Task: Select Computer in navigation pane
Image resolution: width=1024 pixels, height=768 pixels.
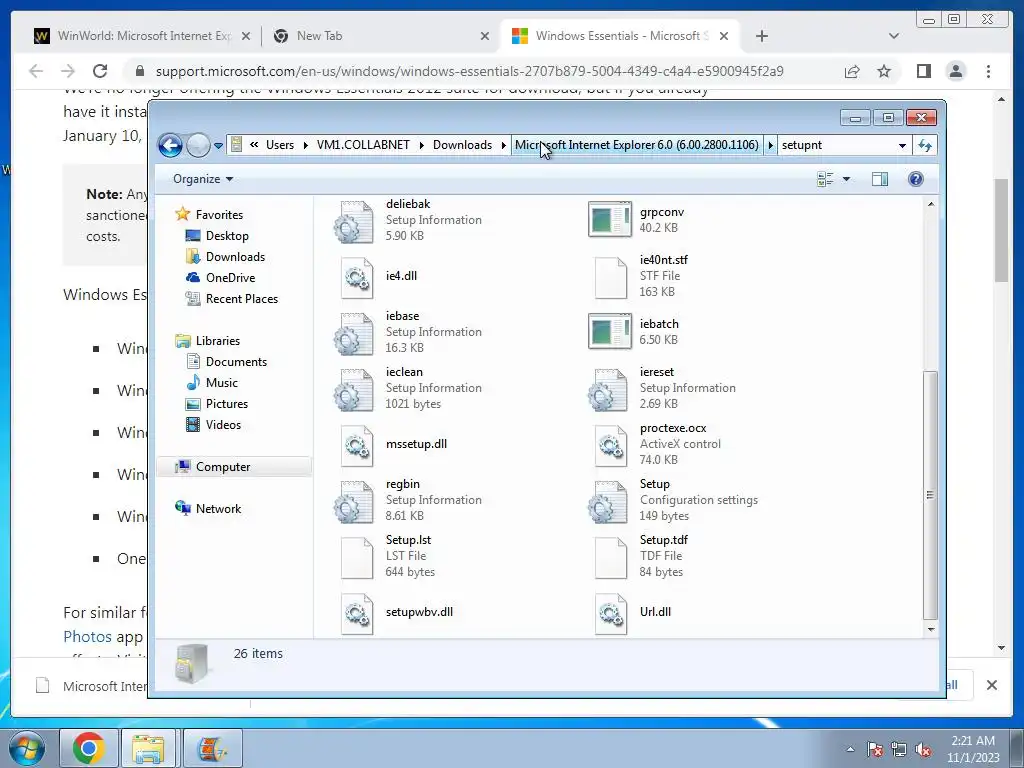Action: pyautogui.click(x=223, y=467)
